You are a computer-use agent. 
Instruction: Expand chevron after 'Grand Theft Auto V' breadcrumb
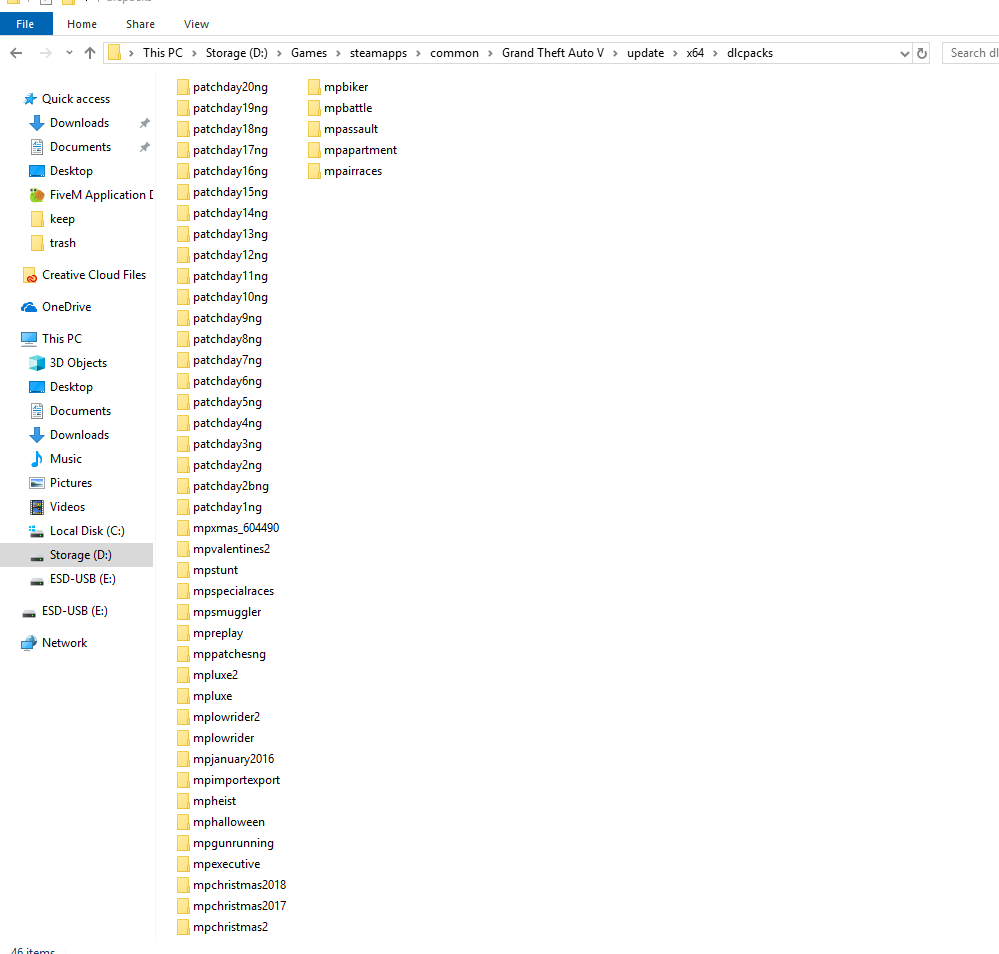pos(615,54)
